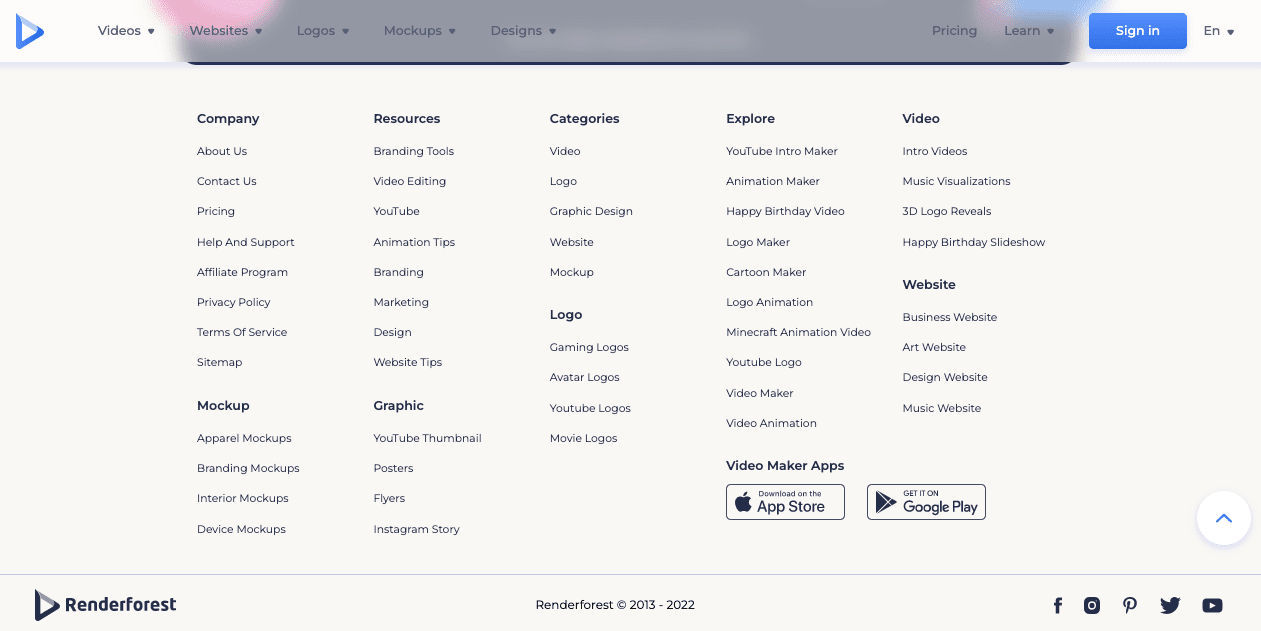The height and width of the screenshot is (631, 1261).
Task: Open the Design Website link
Action: point(945,377)
